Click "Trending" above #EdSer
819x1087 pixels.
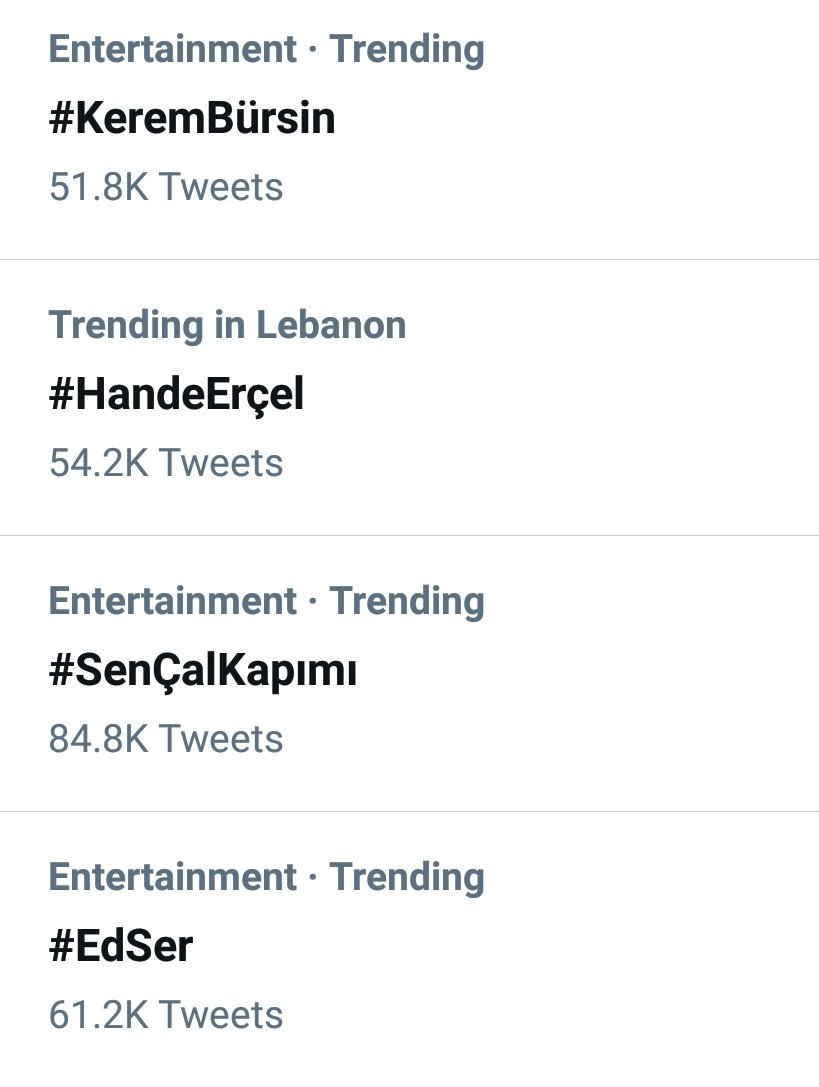click(x=407, y=877)
